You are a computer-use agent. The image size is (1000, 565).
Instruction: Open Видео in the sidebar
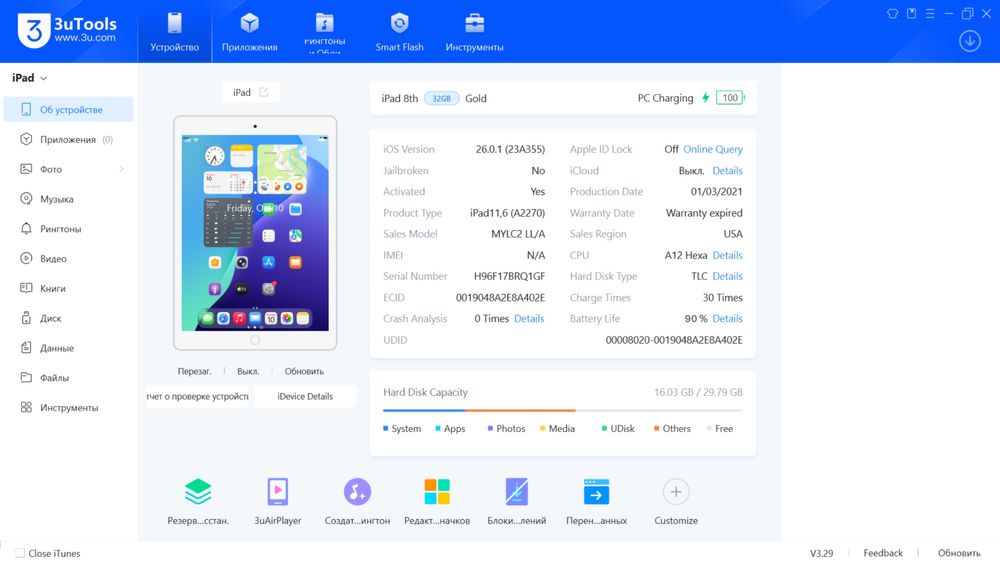point(68,258)
